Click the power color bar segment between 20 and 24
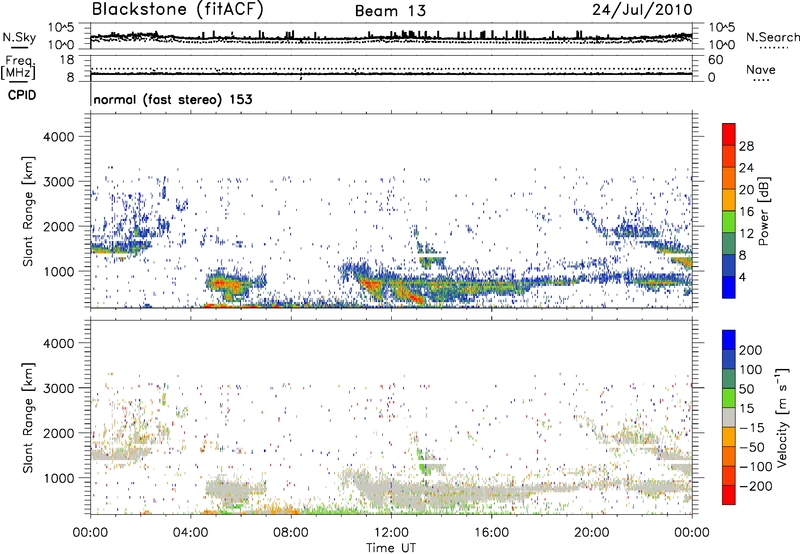The width and height of the screenshot is (800, 554). click(x=729, y=178)
